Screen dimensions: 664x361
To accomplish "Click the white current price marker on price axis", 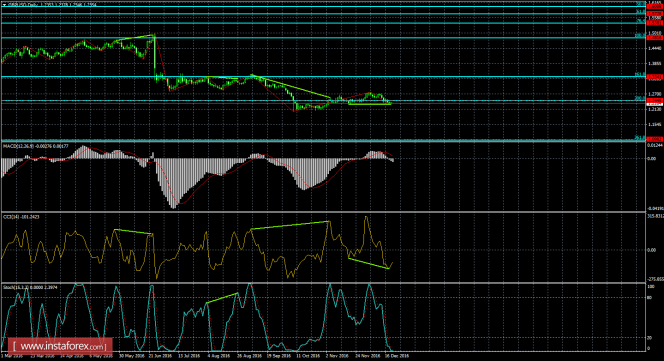I will tap(655, 103).
